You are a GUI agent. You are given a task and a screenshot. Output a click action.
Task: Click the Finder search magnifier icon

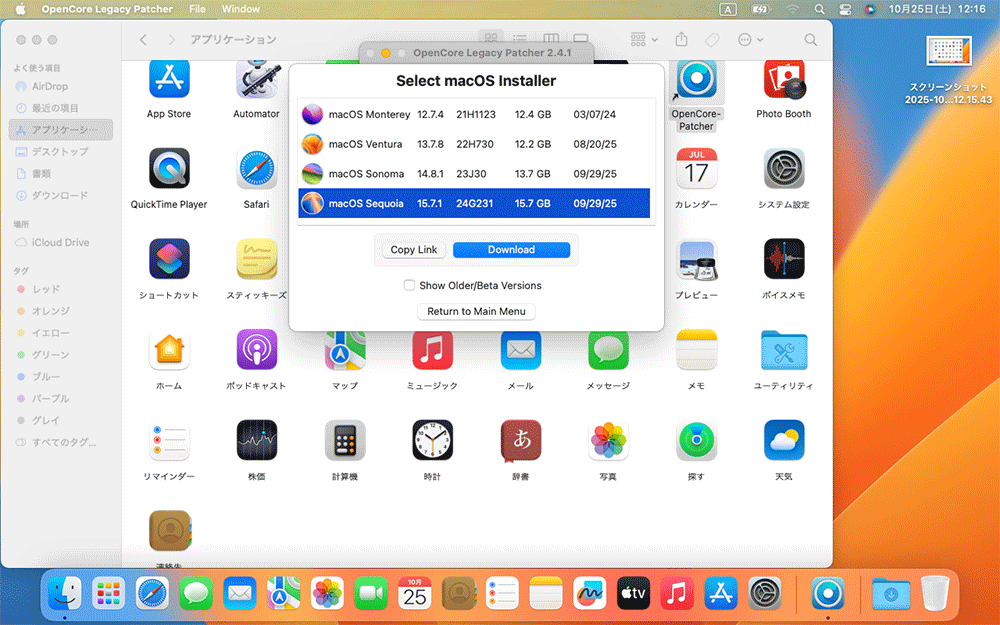pos(811,40)
